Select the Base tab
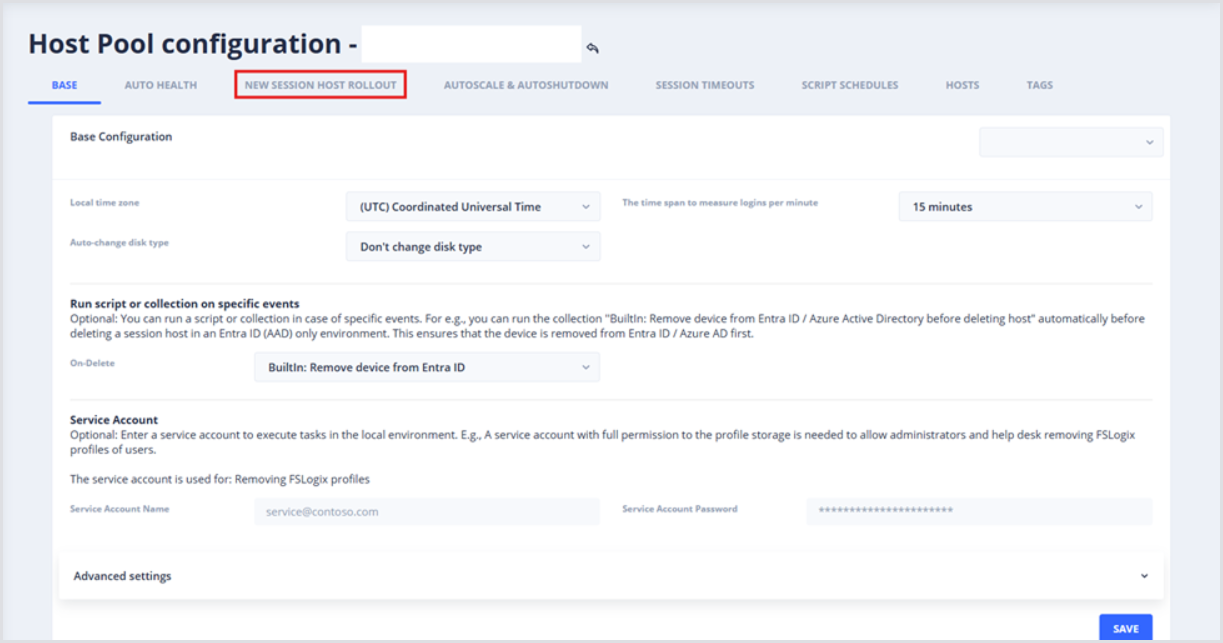 [64, 85]
